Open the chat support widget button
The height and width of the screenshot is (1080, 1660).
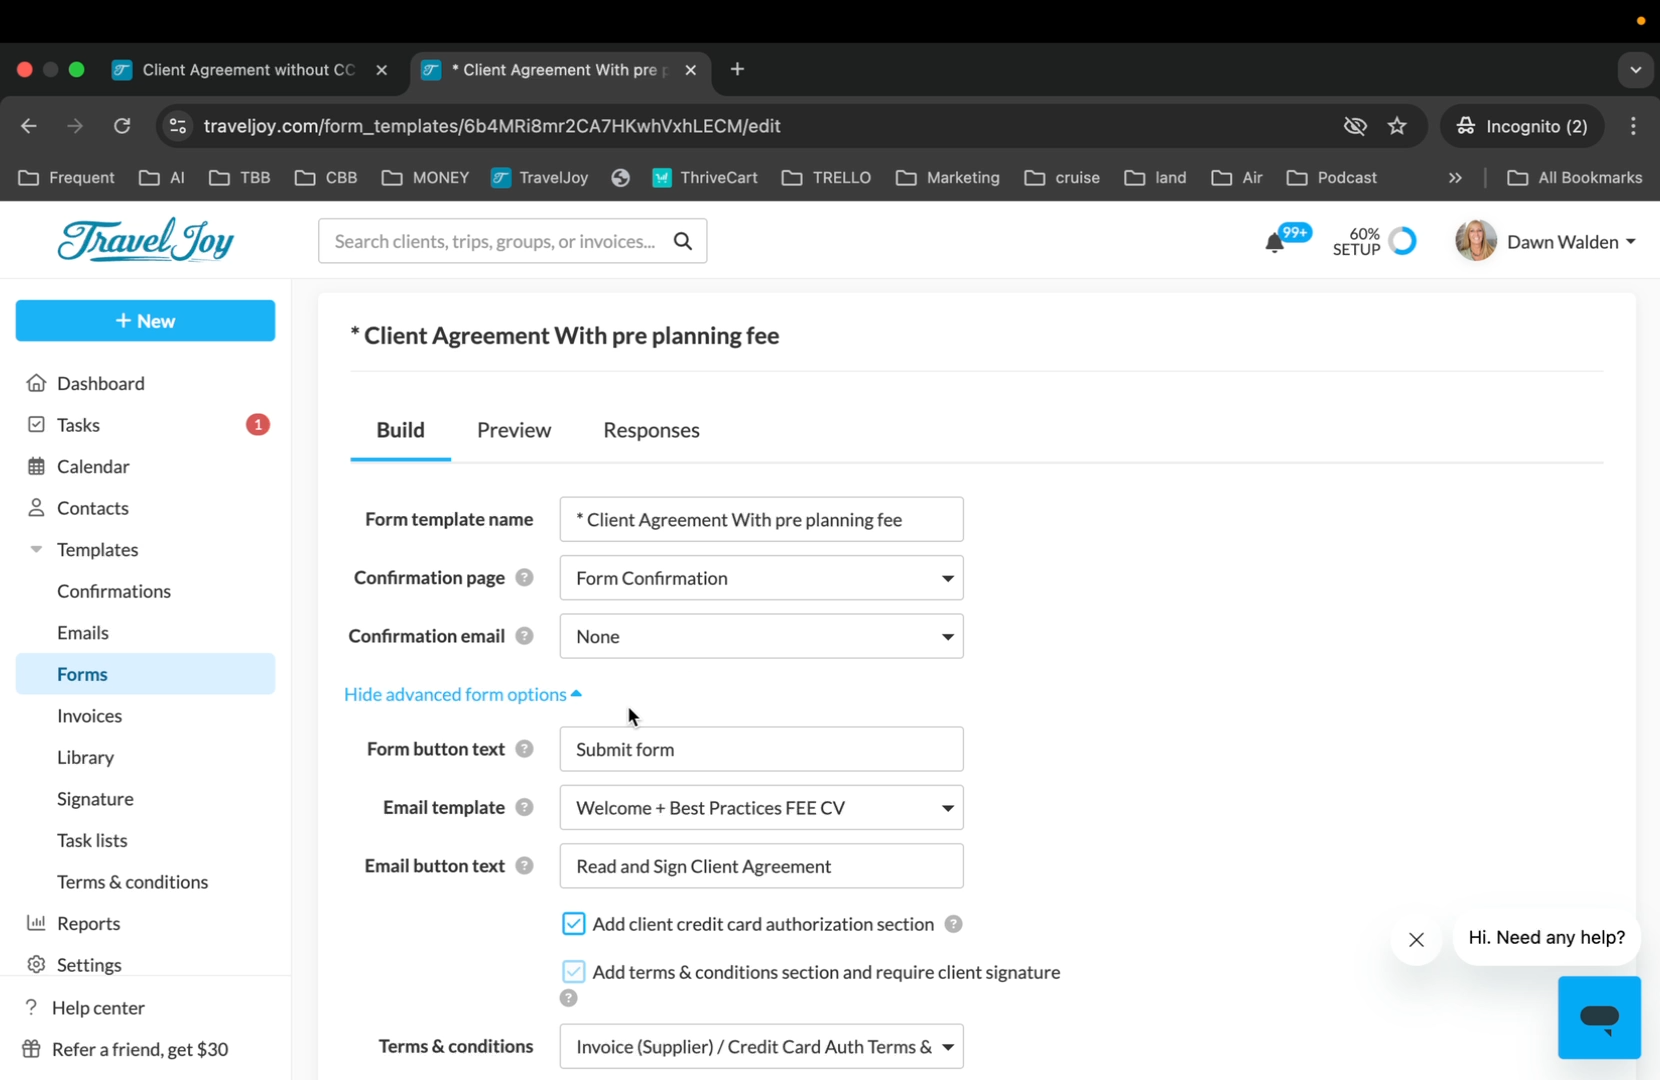(x=1598, y=1017)
